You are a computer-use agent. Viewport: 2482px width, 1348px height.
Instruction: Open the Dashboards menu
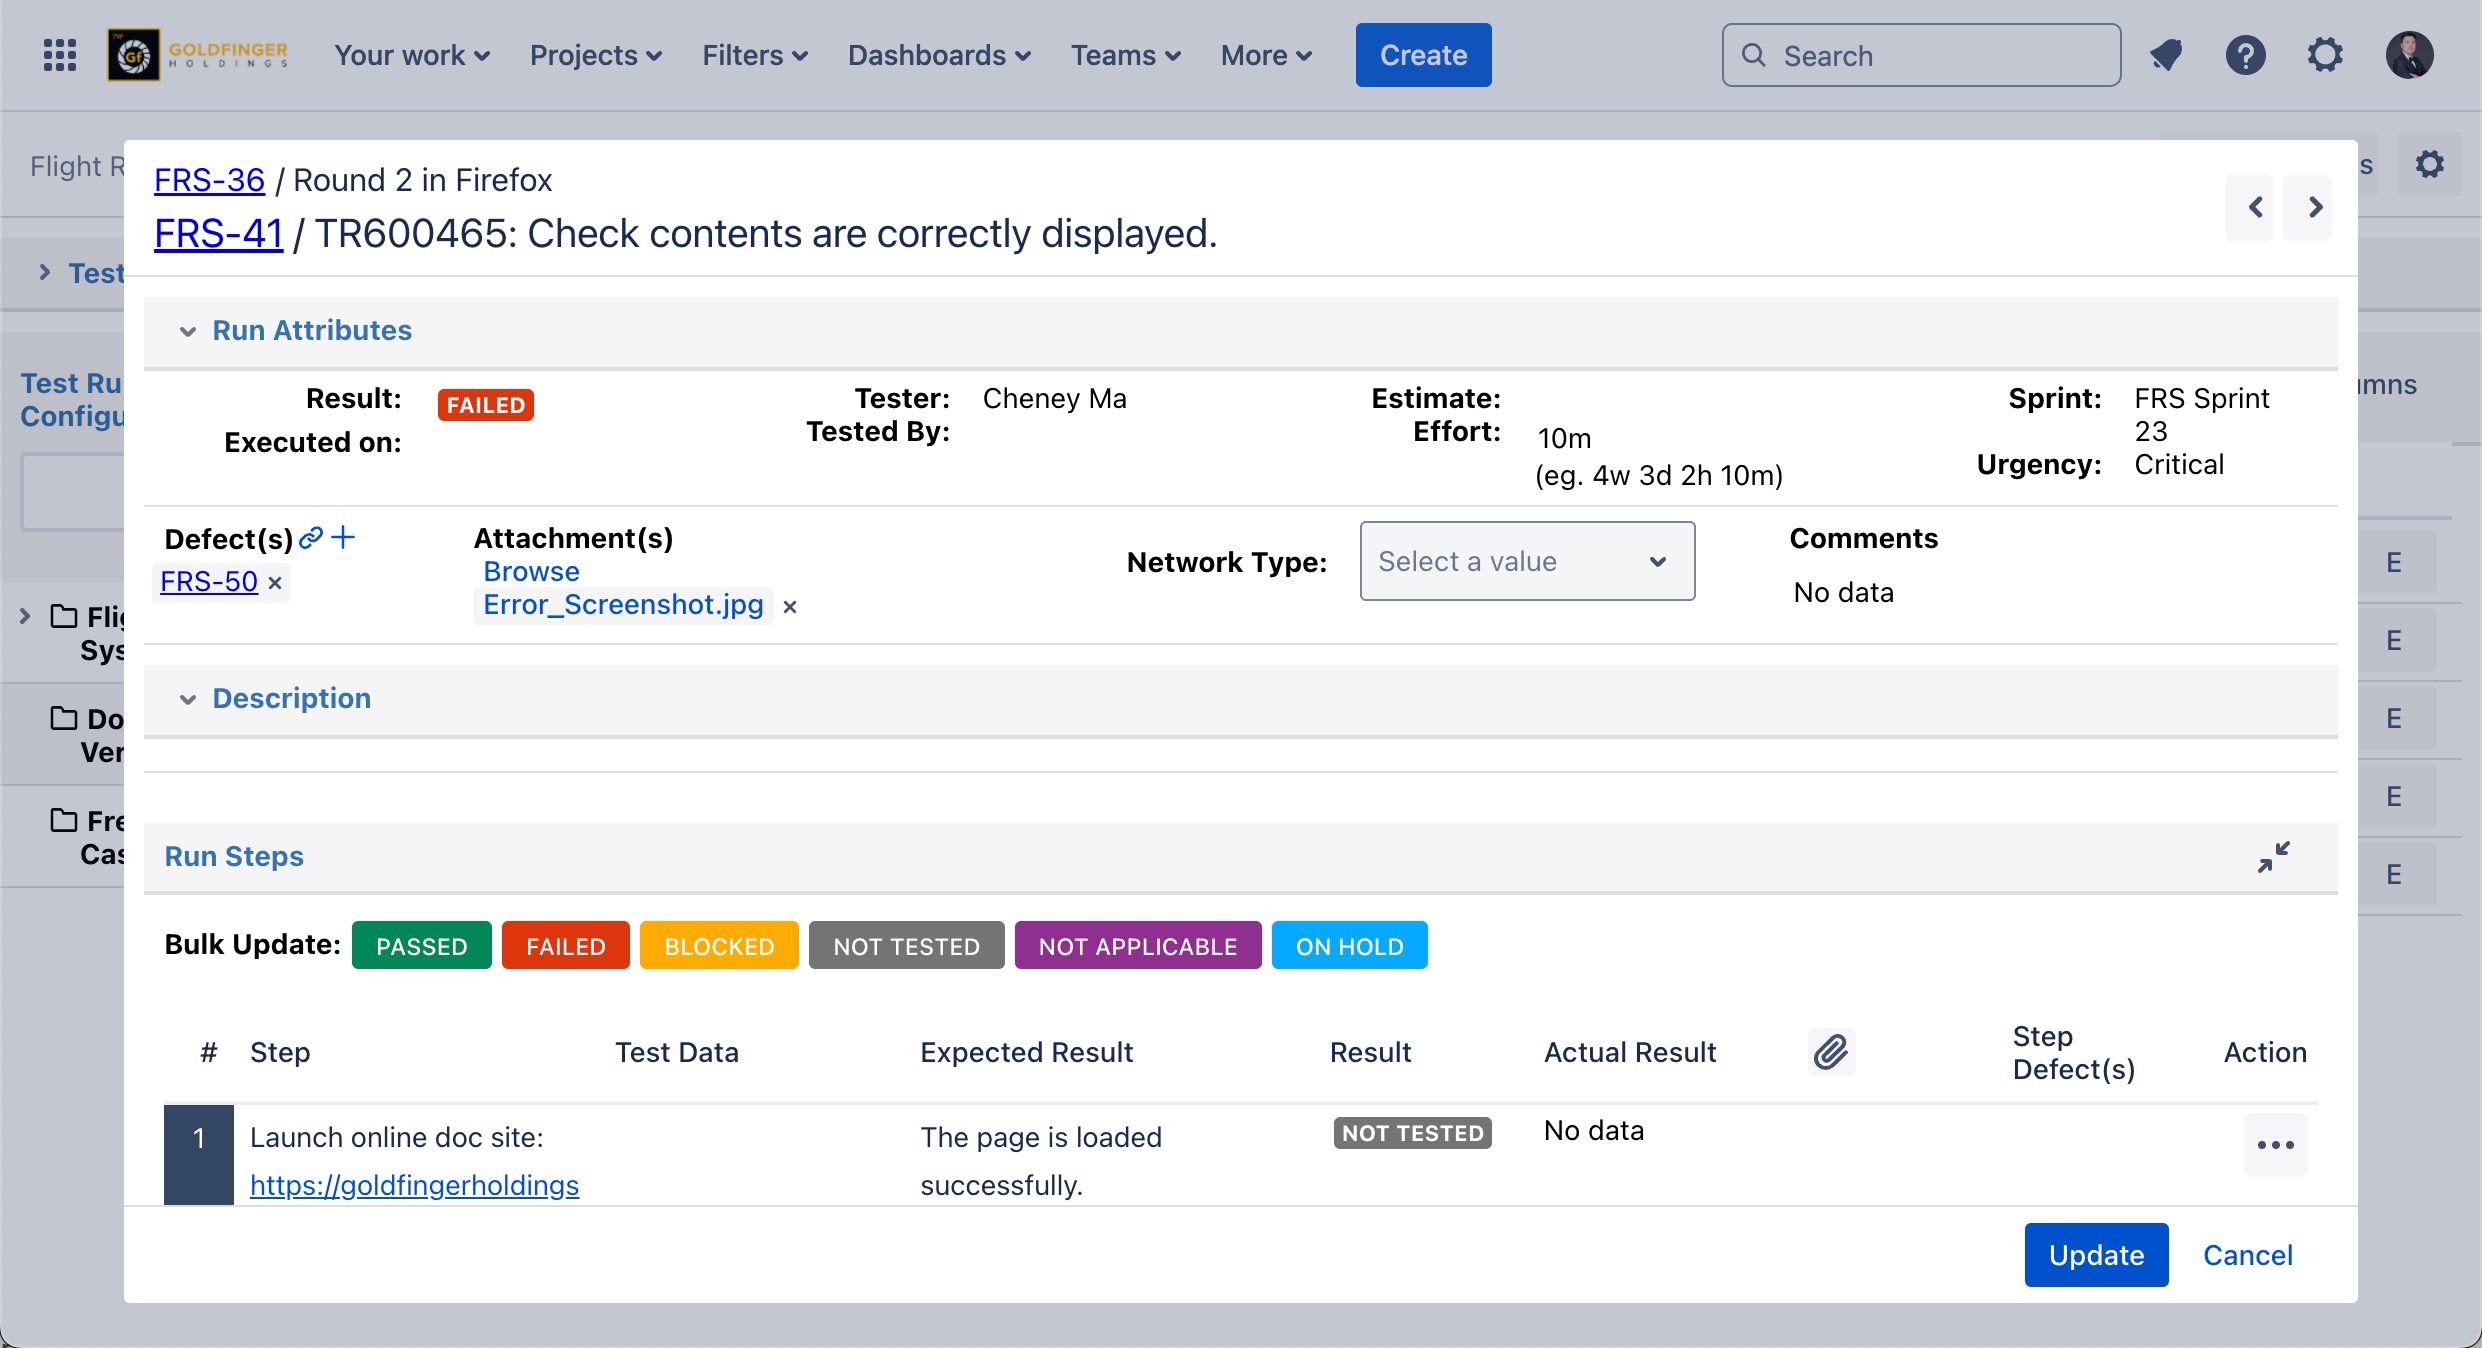[938, 55]
